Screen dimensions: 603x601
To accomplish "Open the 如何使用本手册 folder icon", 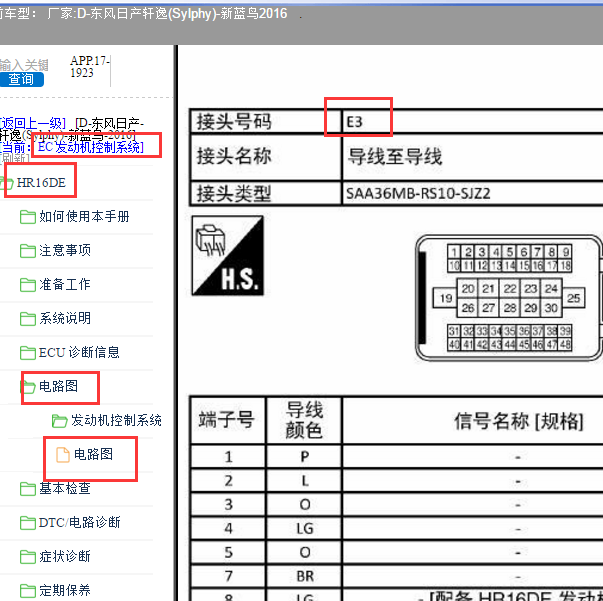I will click(28, 217).
